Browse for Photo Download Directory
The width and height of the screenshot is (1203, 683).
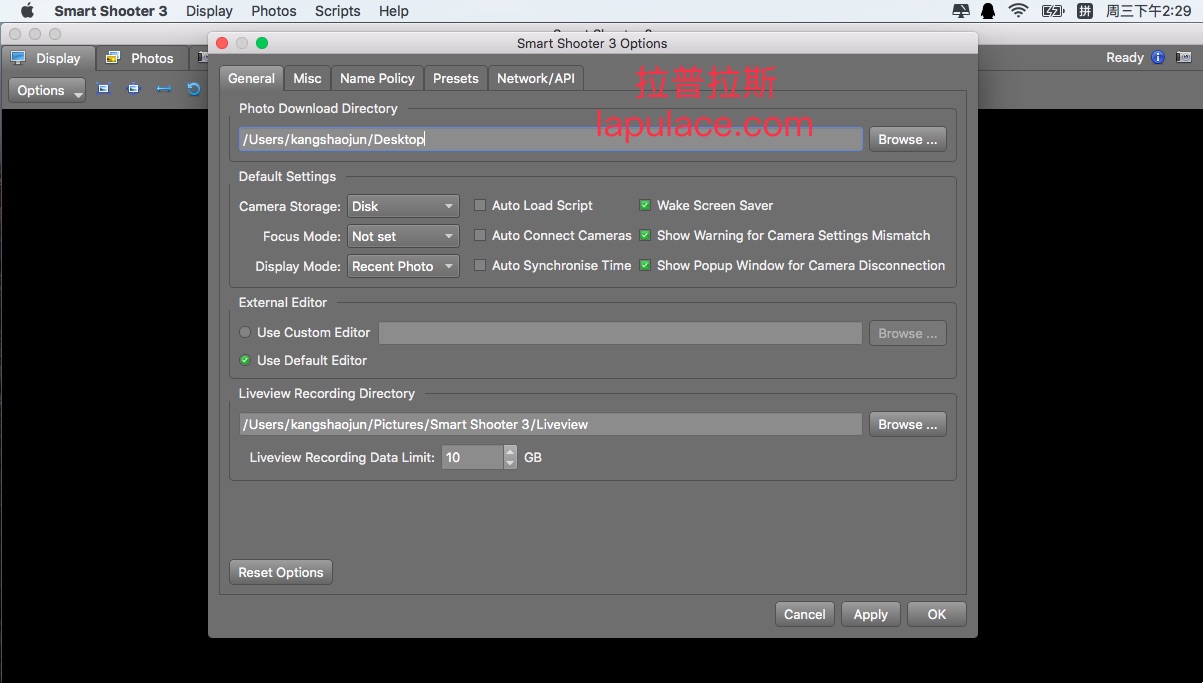(x=908, y=139)
